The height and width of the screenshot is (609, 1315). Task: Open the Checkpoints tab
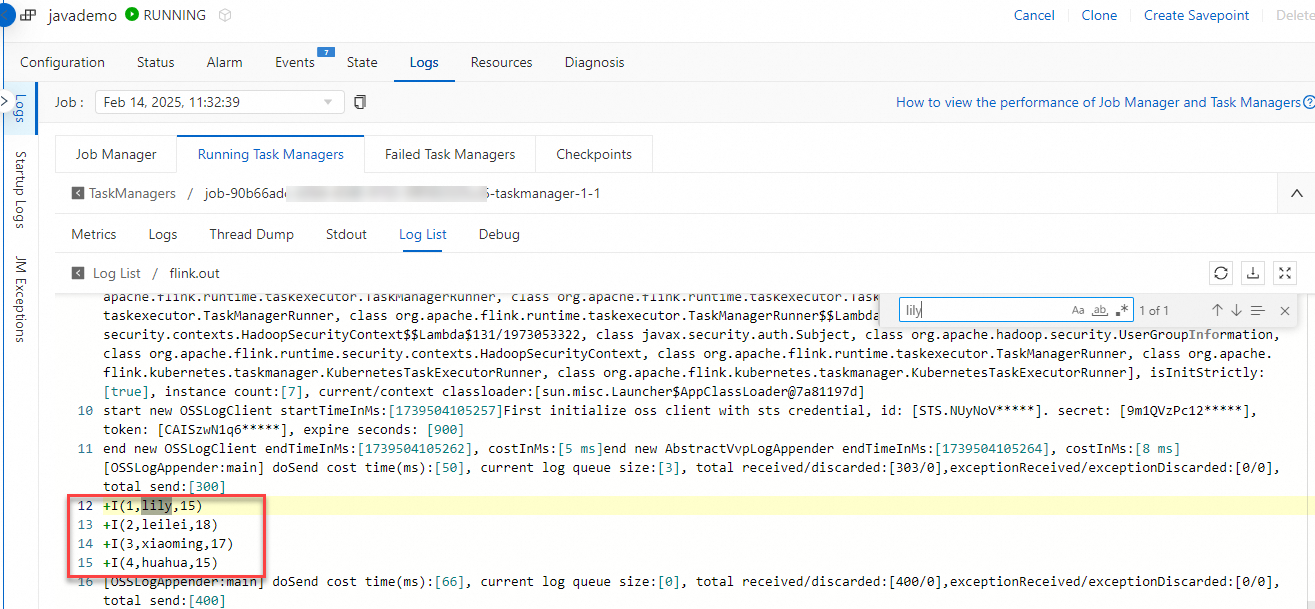594,154
